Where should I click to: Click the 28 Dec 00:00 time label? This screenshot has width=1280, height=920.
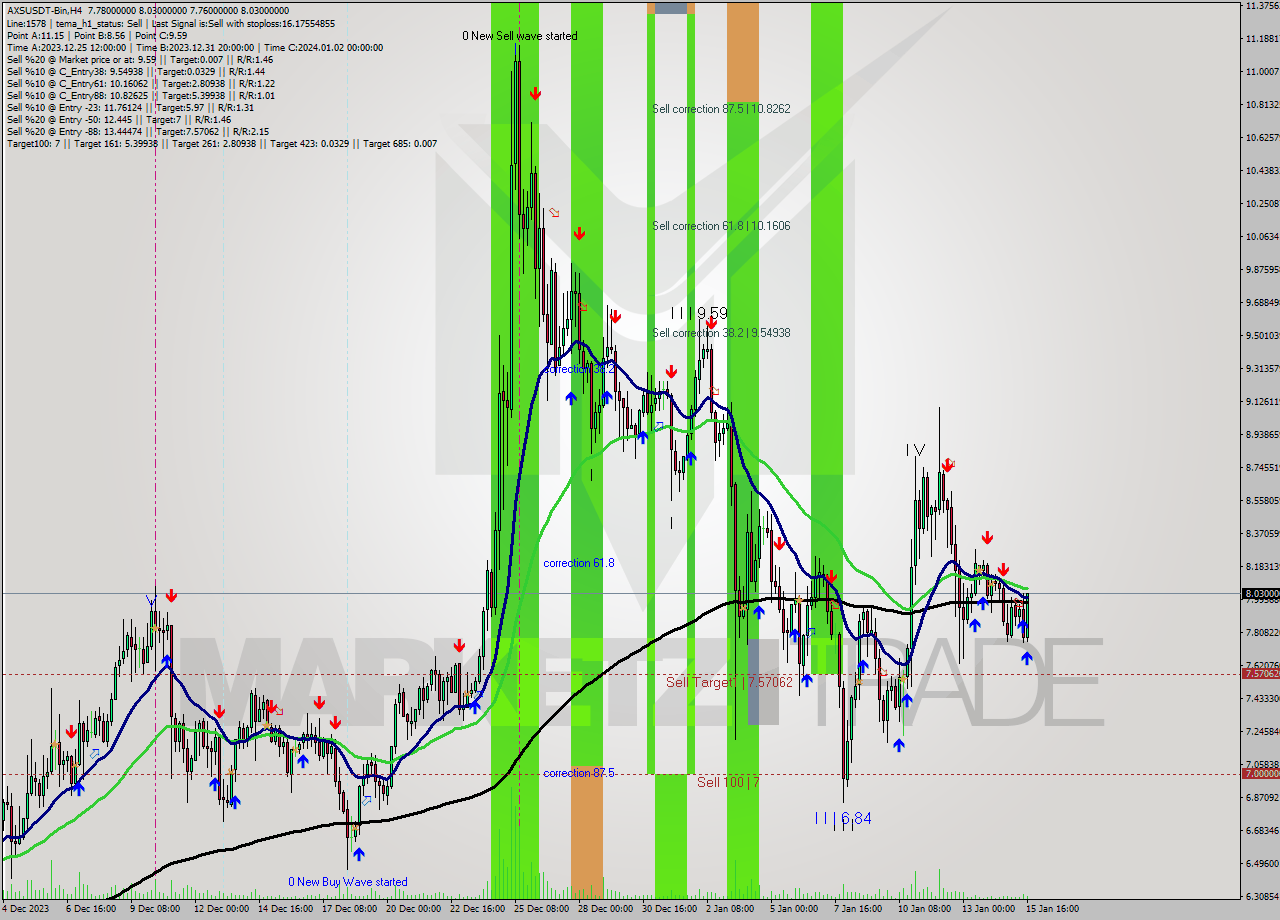(606, 909)
